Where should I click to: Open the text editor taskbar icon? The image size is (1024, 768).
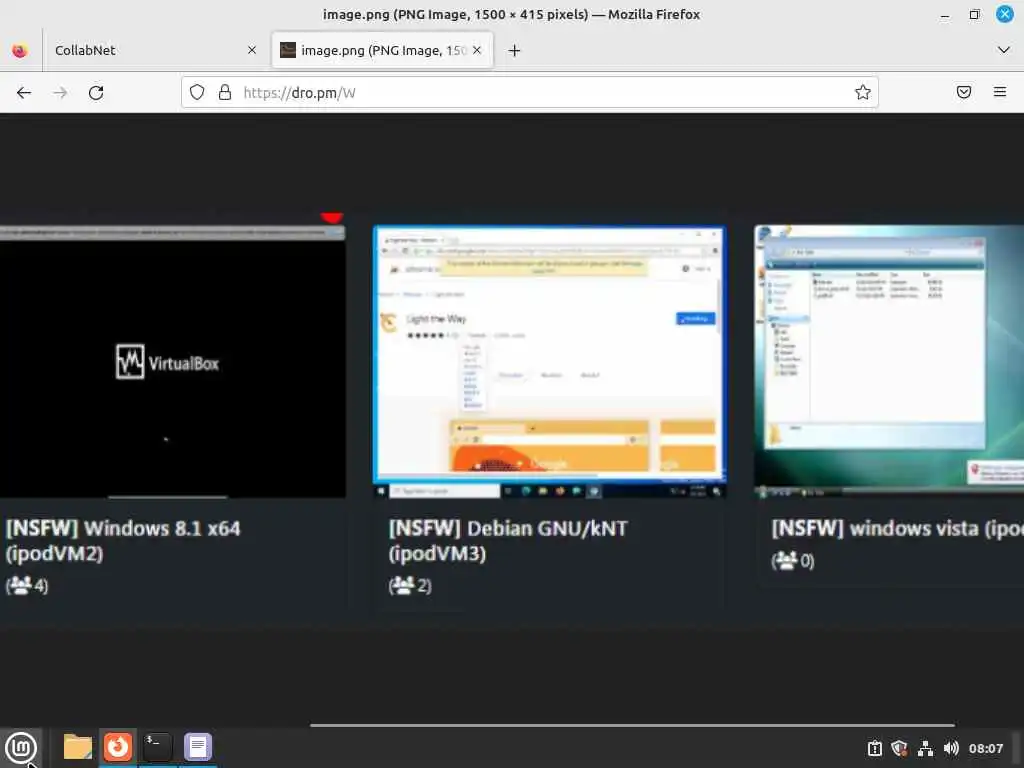pyautogui.click(x=197, y=747)
